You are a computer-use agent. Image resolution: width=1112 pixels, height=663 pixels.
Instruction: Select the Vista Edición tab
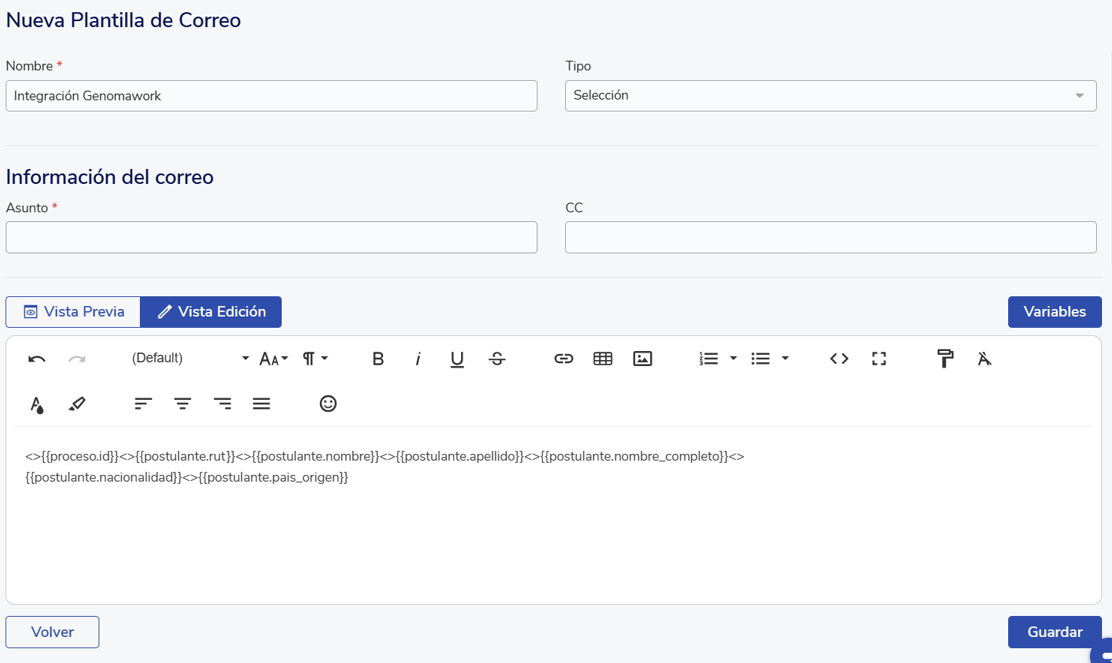click(211, 312)
